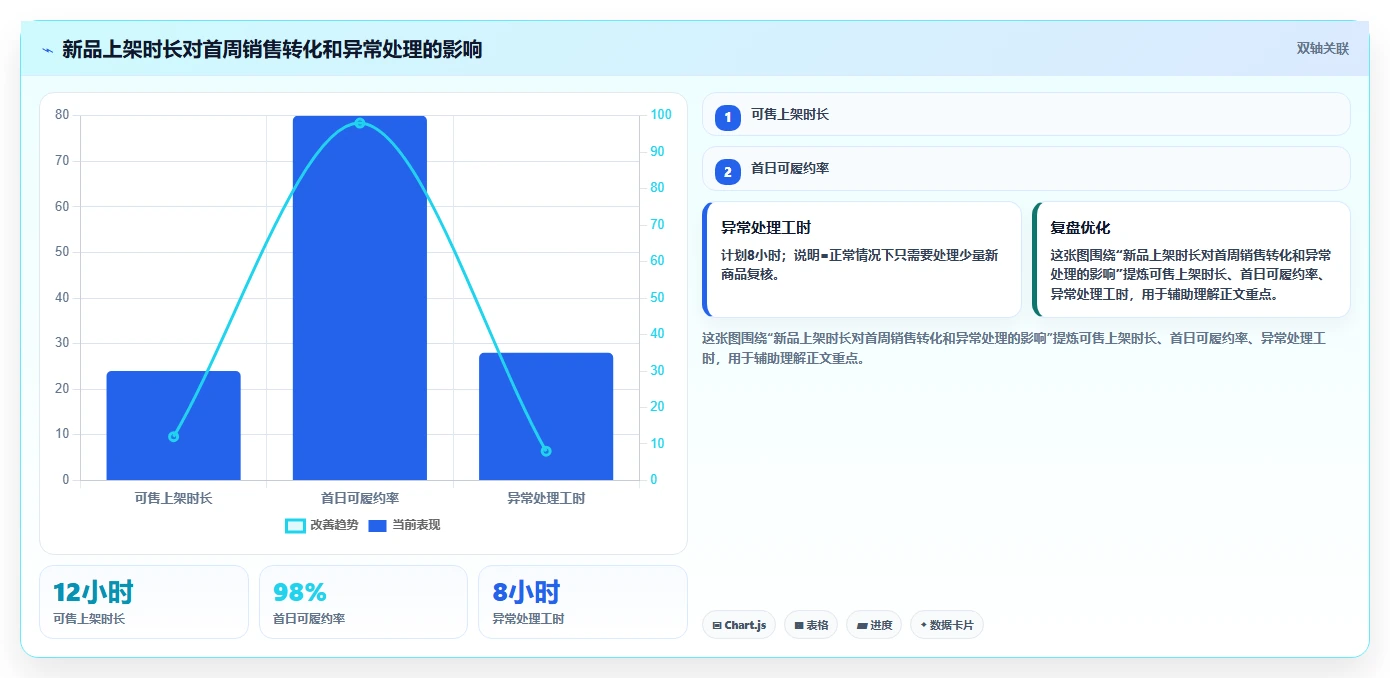Click the 首日可履约率 x-axis label
Image resolution: width=1390 pixels, height=678 pixels.
pyautogui.click(x=360, y=498)
